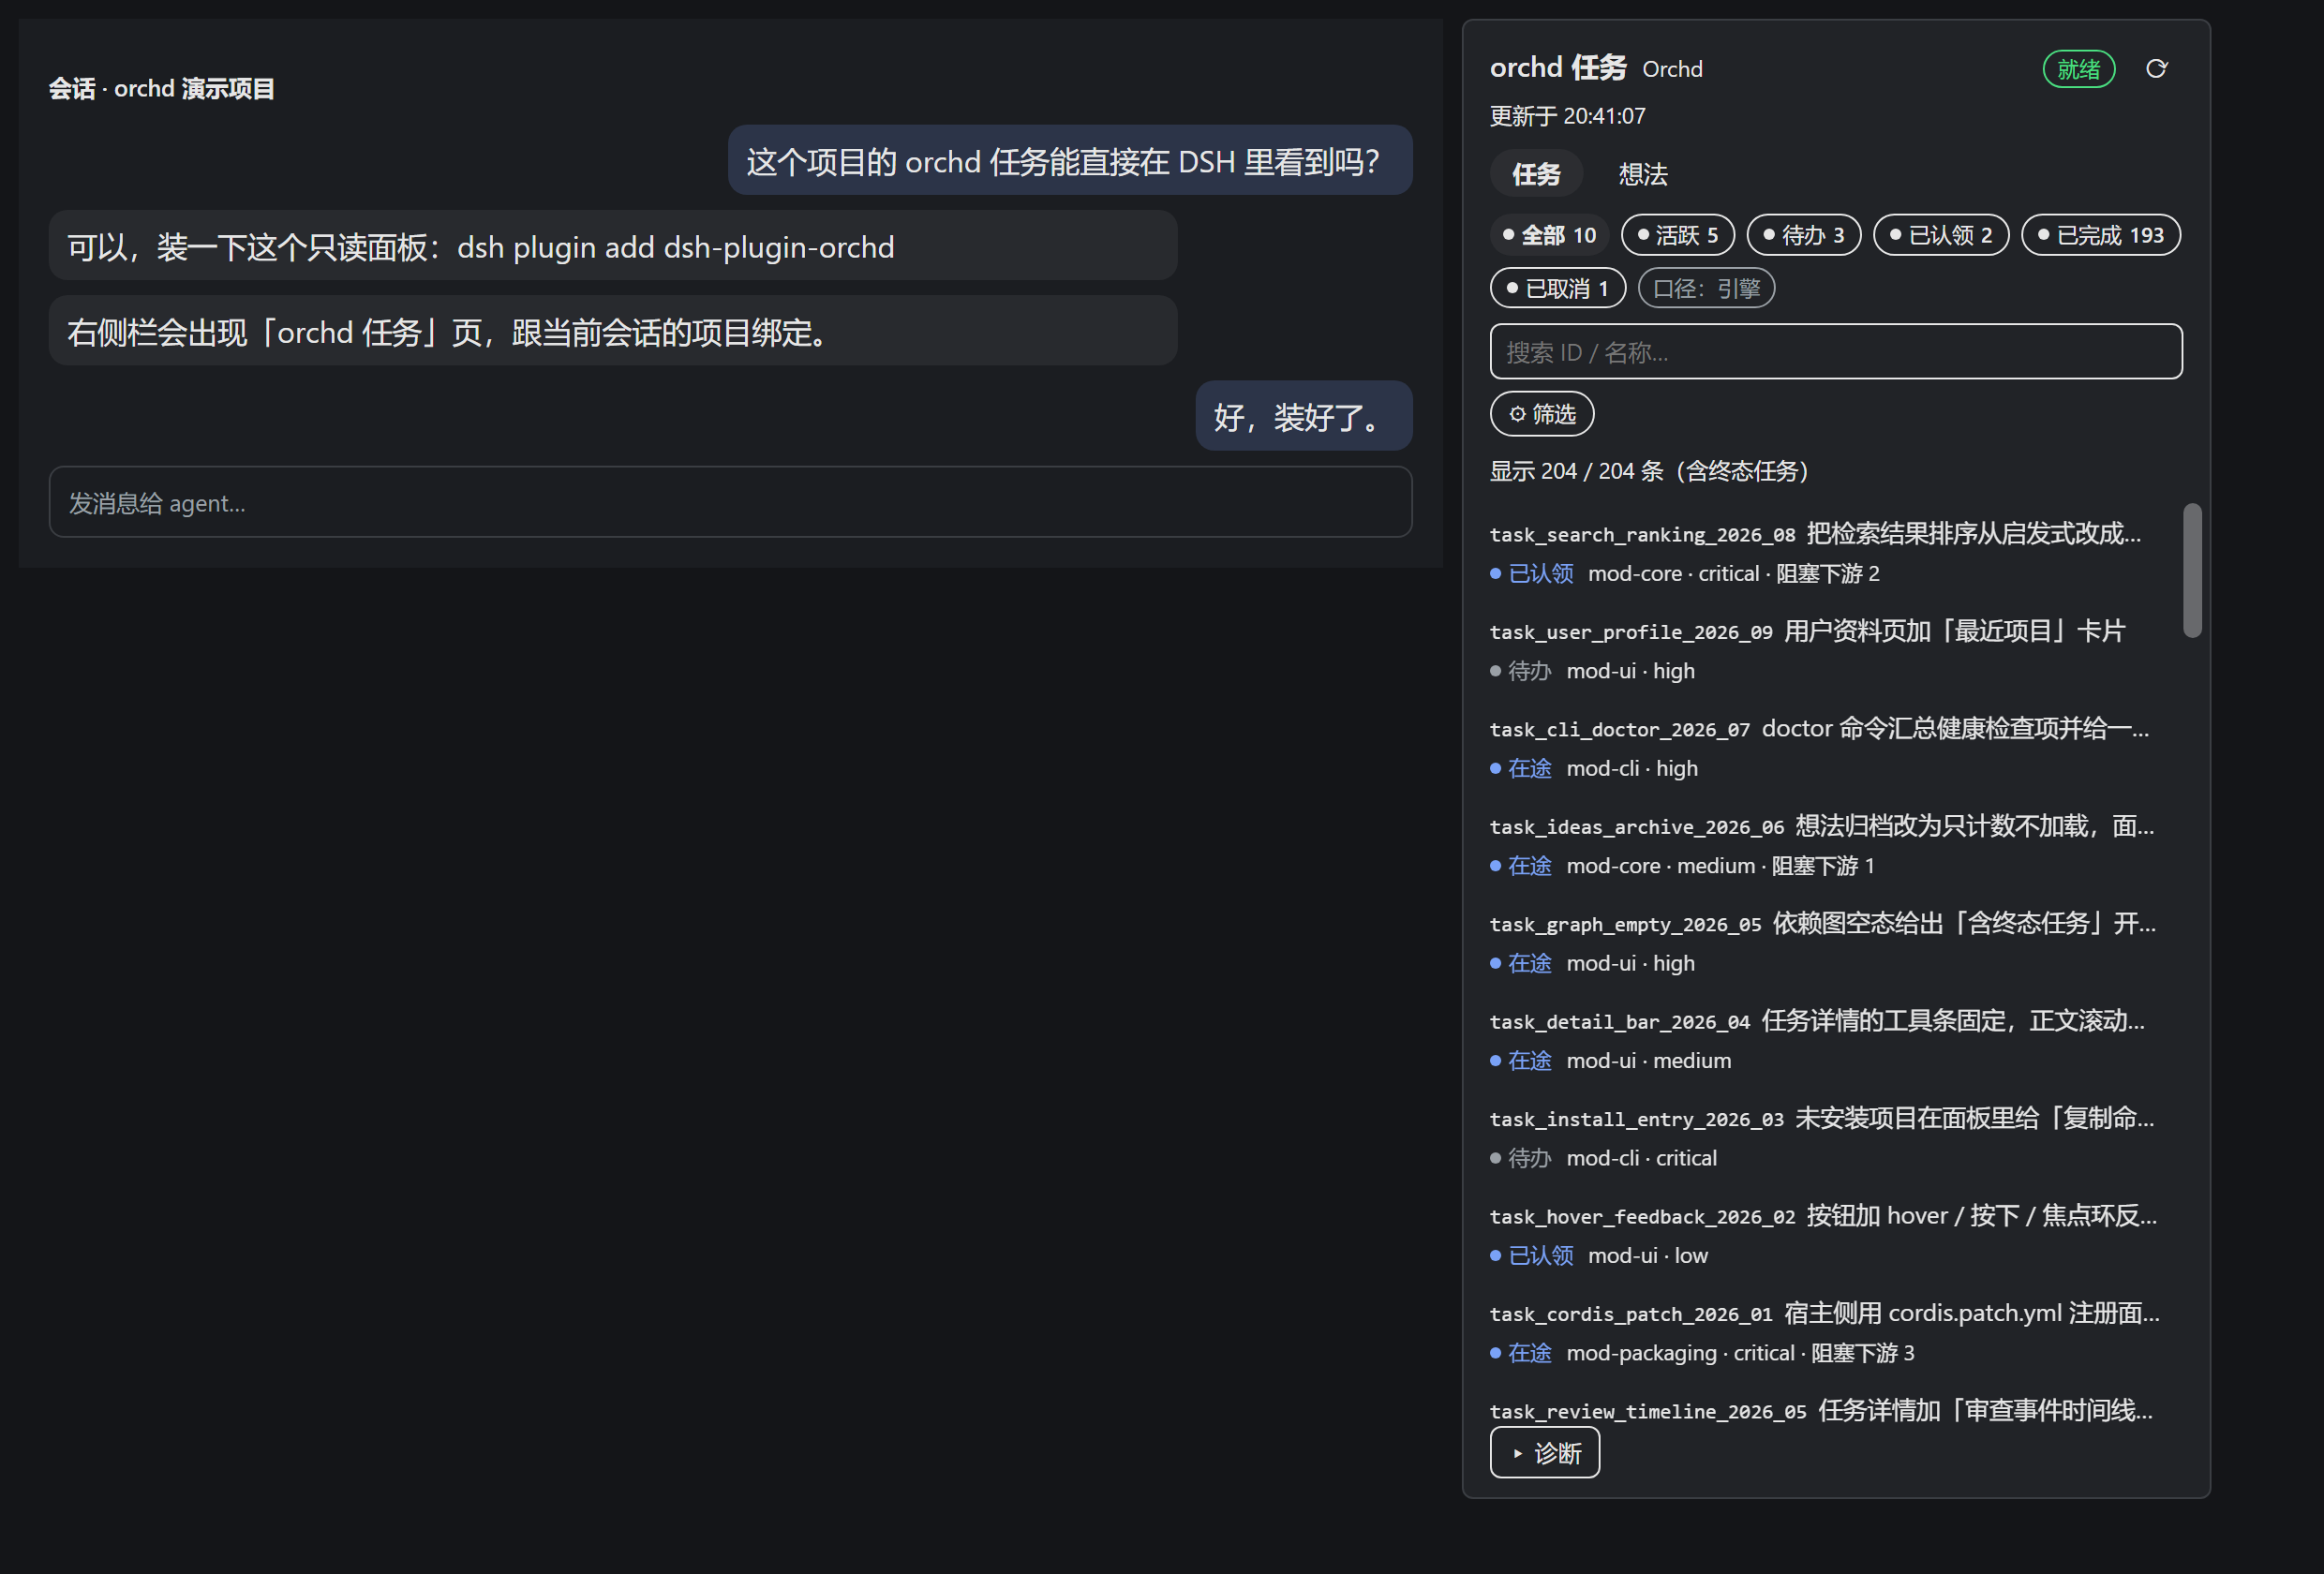Switch to the 想法 tab
The height and width of the screenshot is (1574, 2324).
1643,174
